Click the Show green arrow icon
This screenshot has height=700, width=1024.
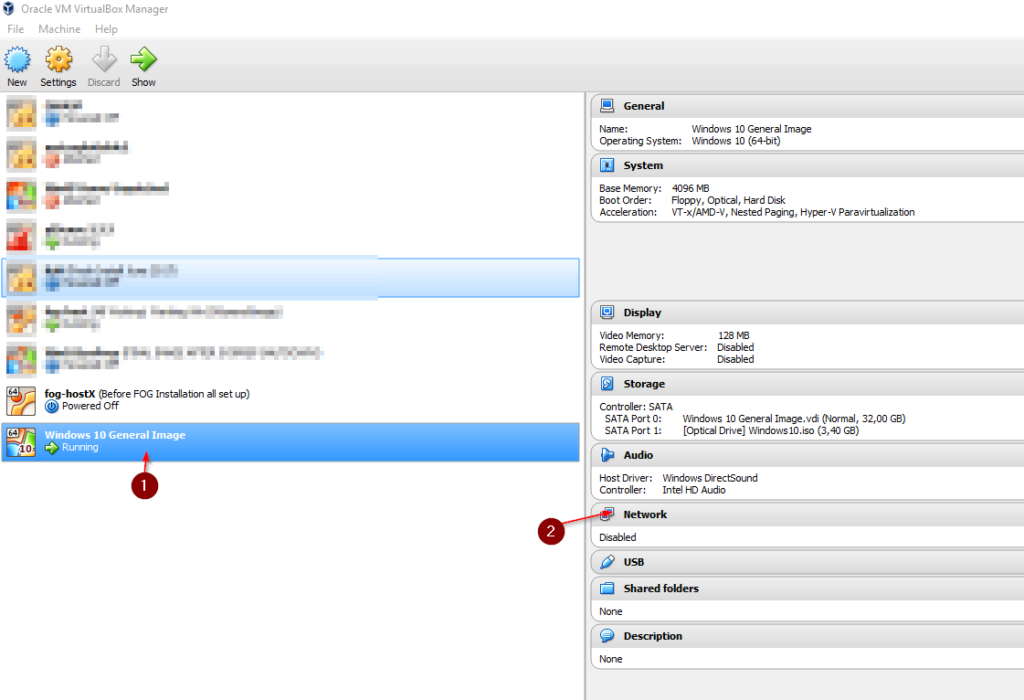pos(143,58)
